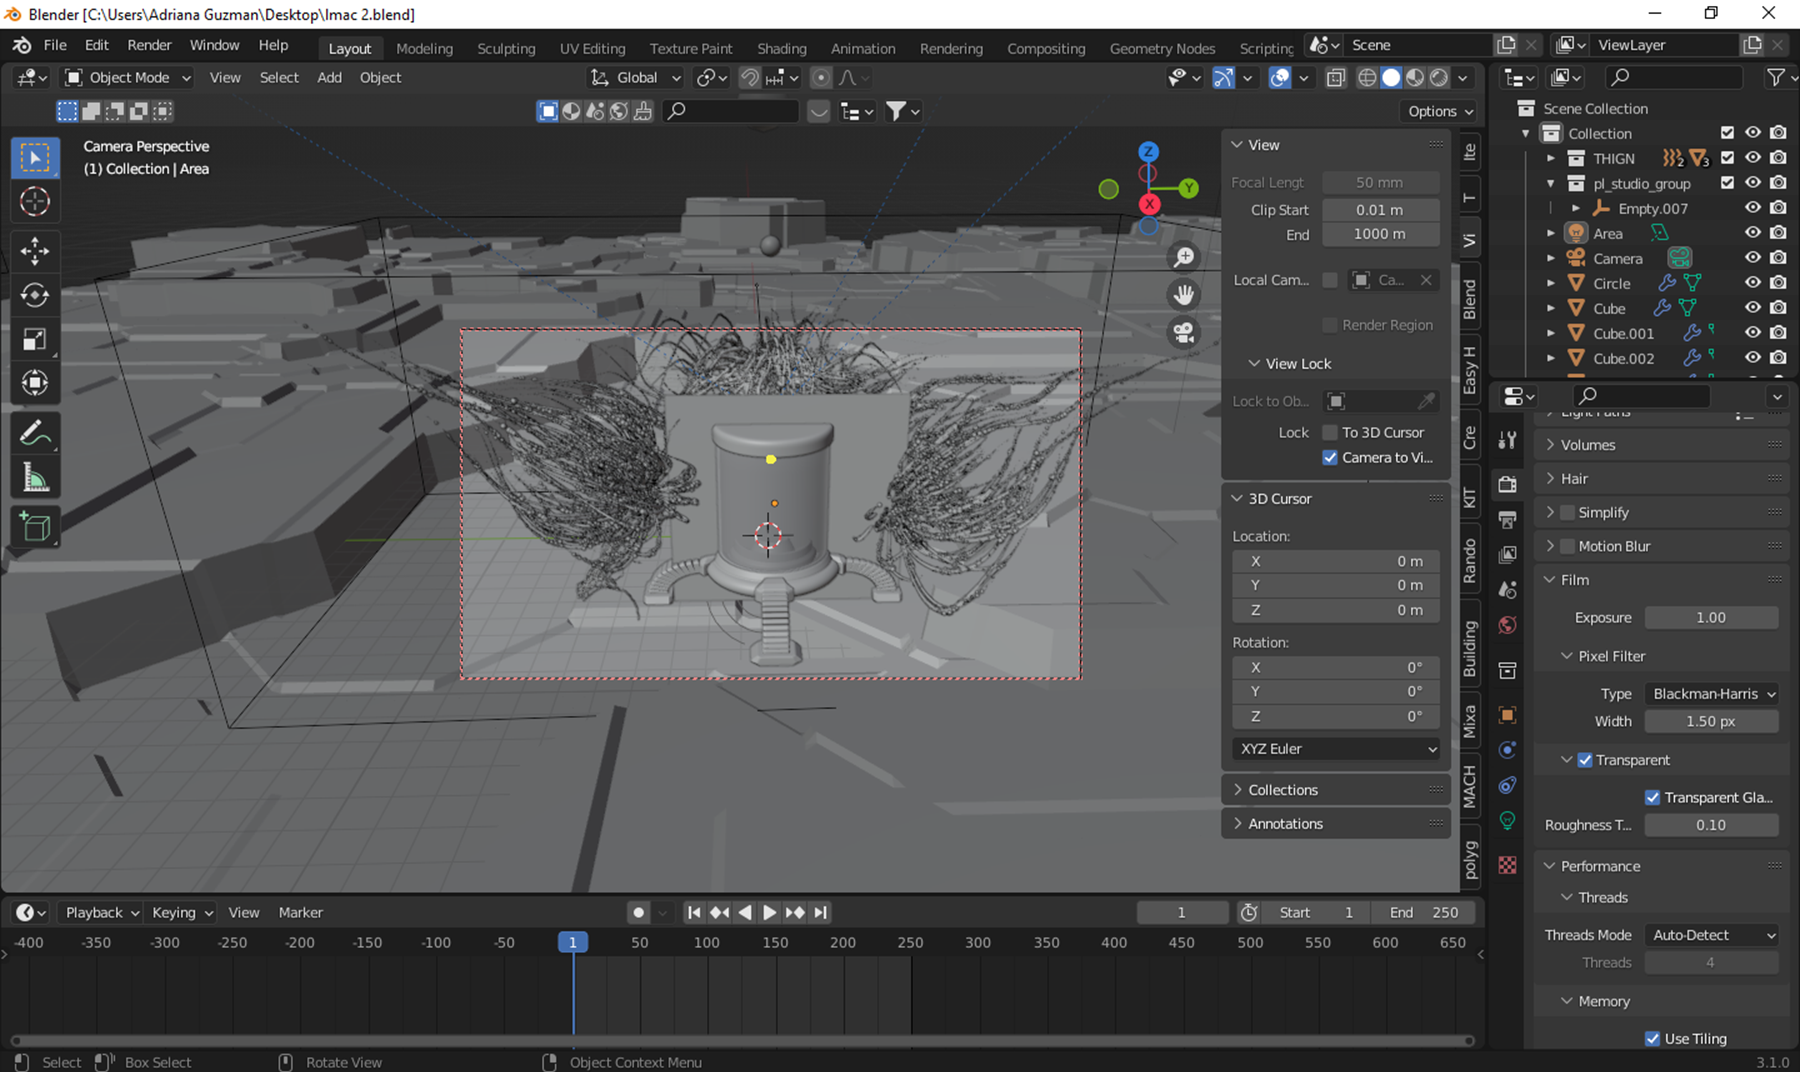This screenshot has width=1800, height=1072.
Task: Open the Render menu
Action: point(149,45)
